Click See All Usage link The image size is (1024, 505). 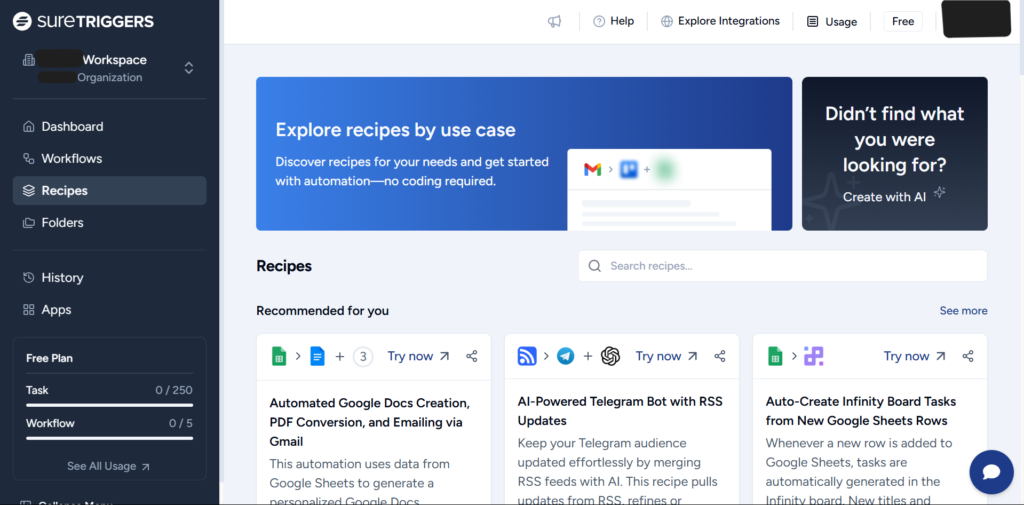click(108, 466)
